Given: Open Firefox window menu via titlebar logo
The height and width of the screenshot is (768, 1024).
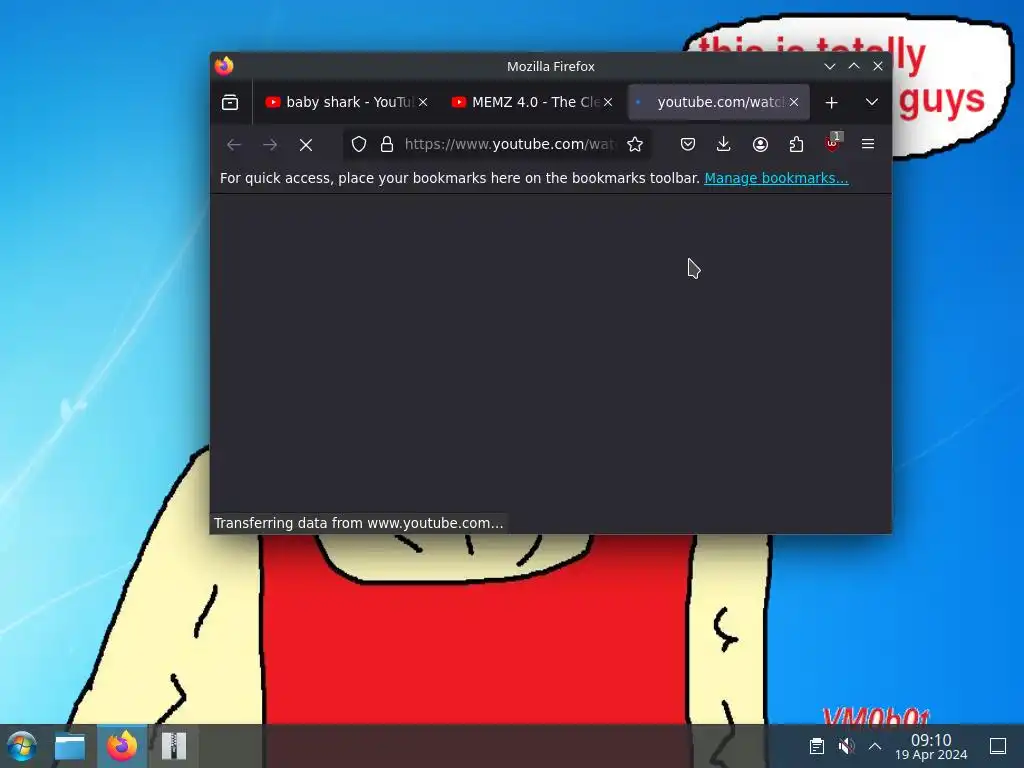Looking at the screenshot, I should click(x=224, y=66).
